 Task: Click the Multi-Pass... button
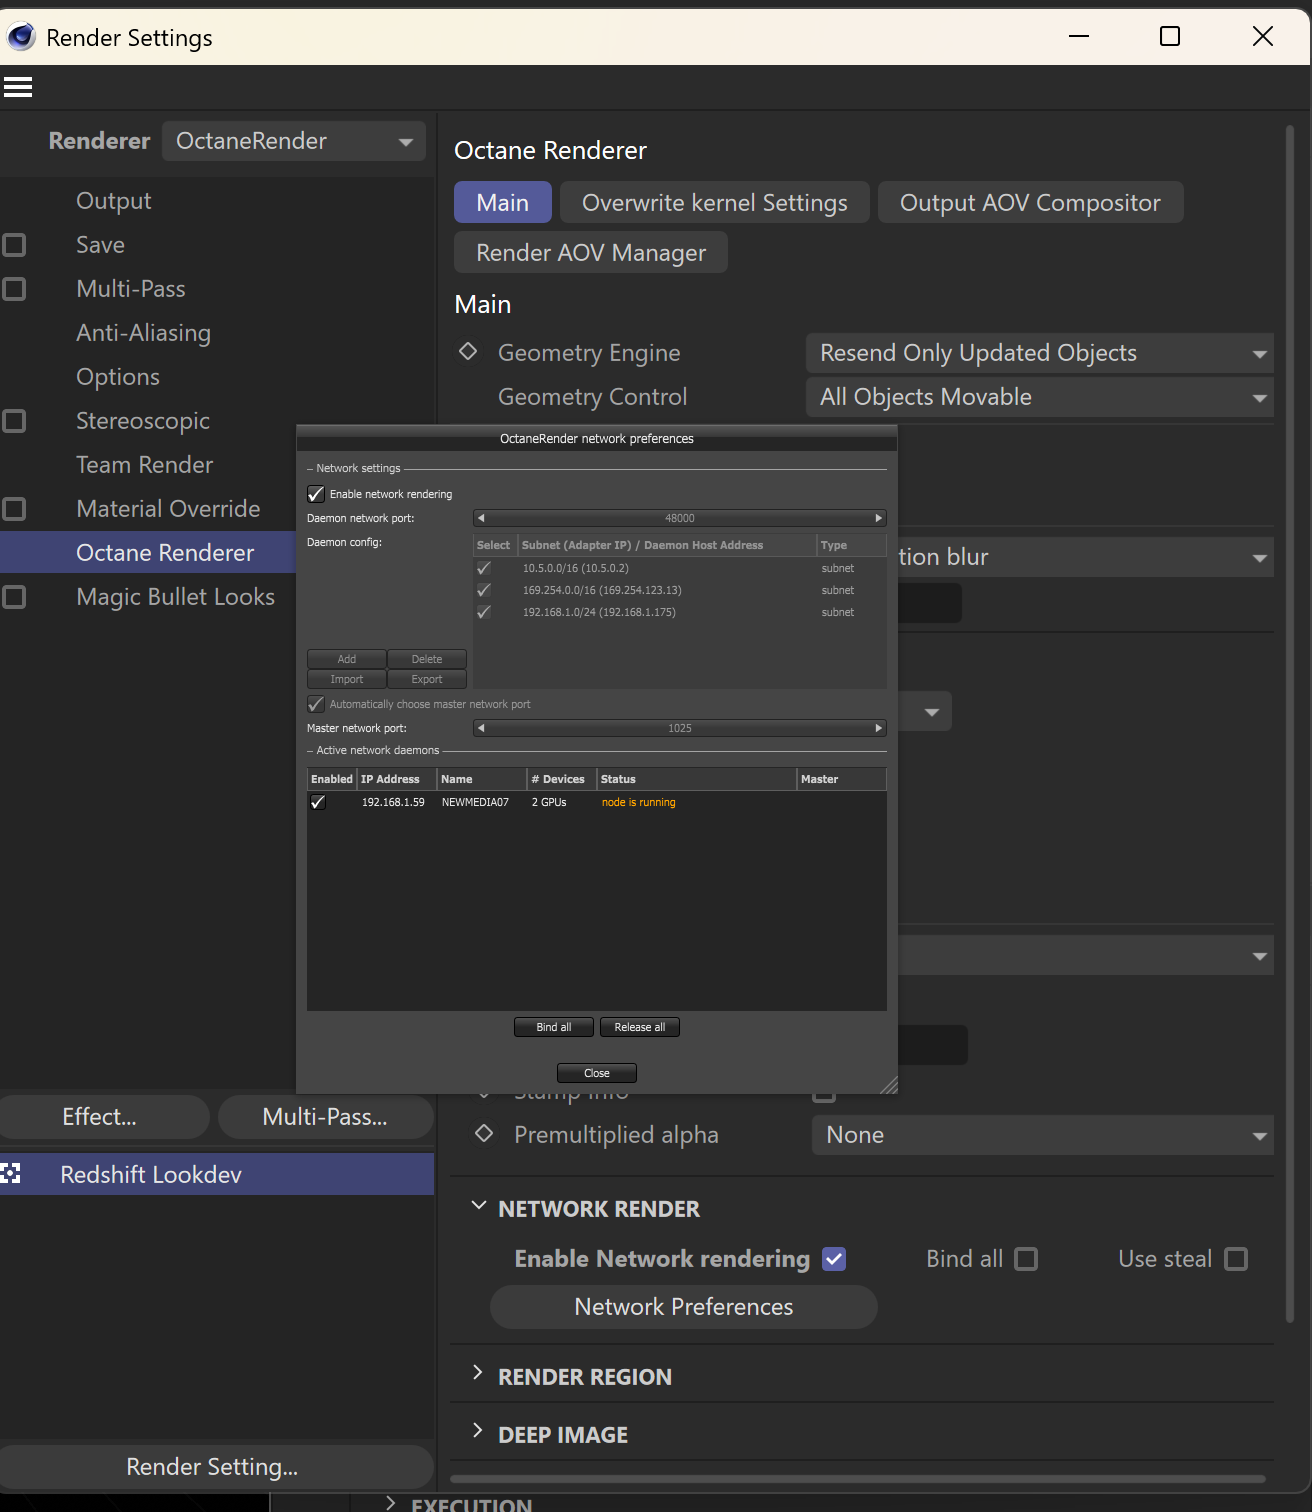(x=326, y=1117)
